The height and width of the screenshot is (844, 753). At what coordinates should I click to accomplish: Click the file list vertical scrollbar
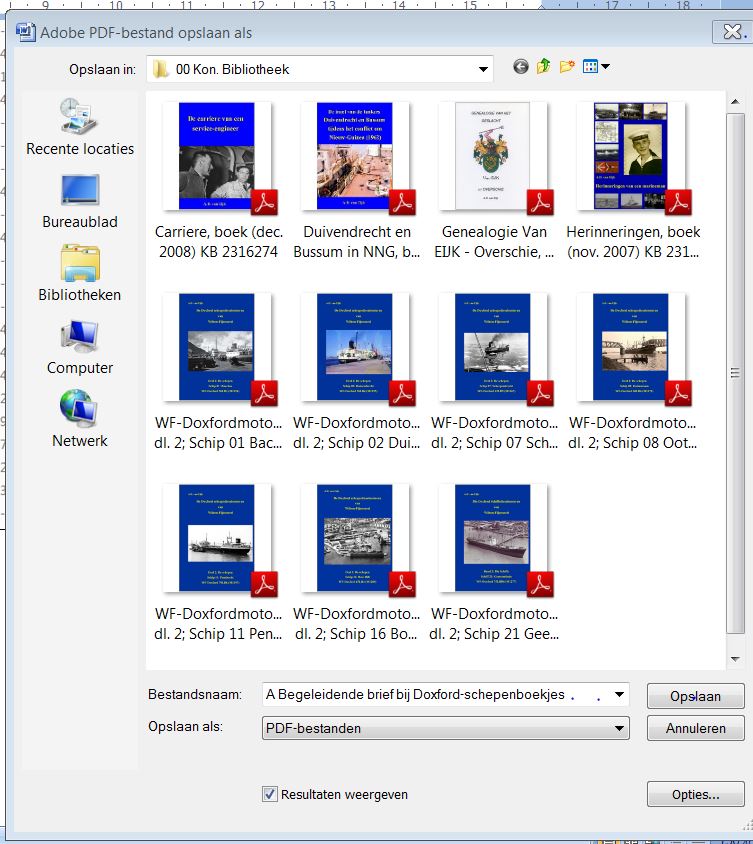pos(736,372)
